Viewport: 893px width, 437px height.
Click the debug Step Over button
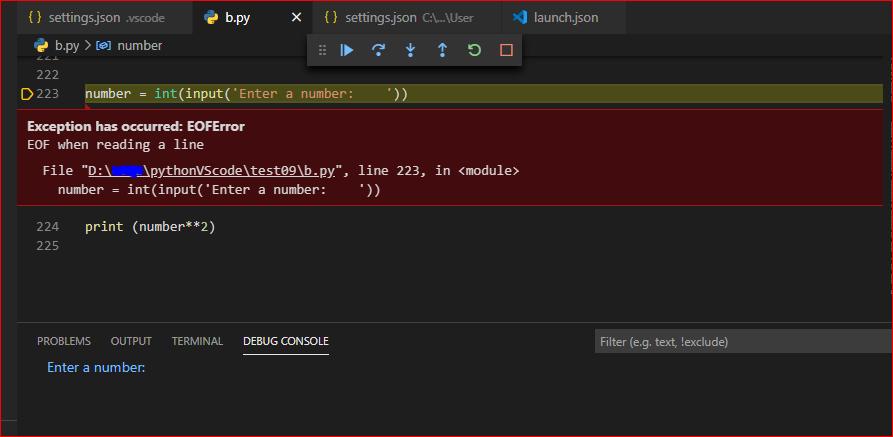(378, 50)
